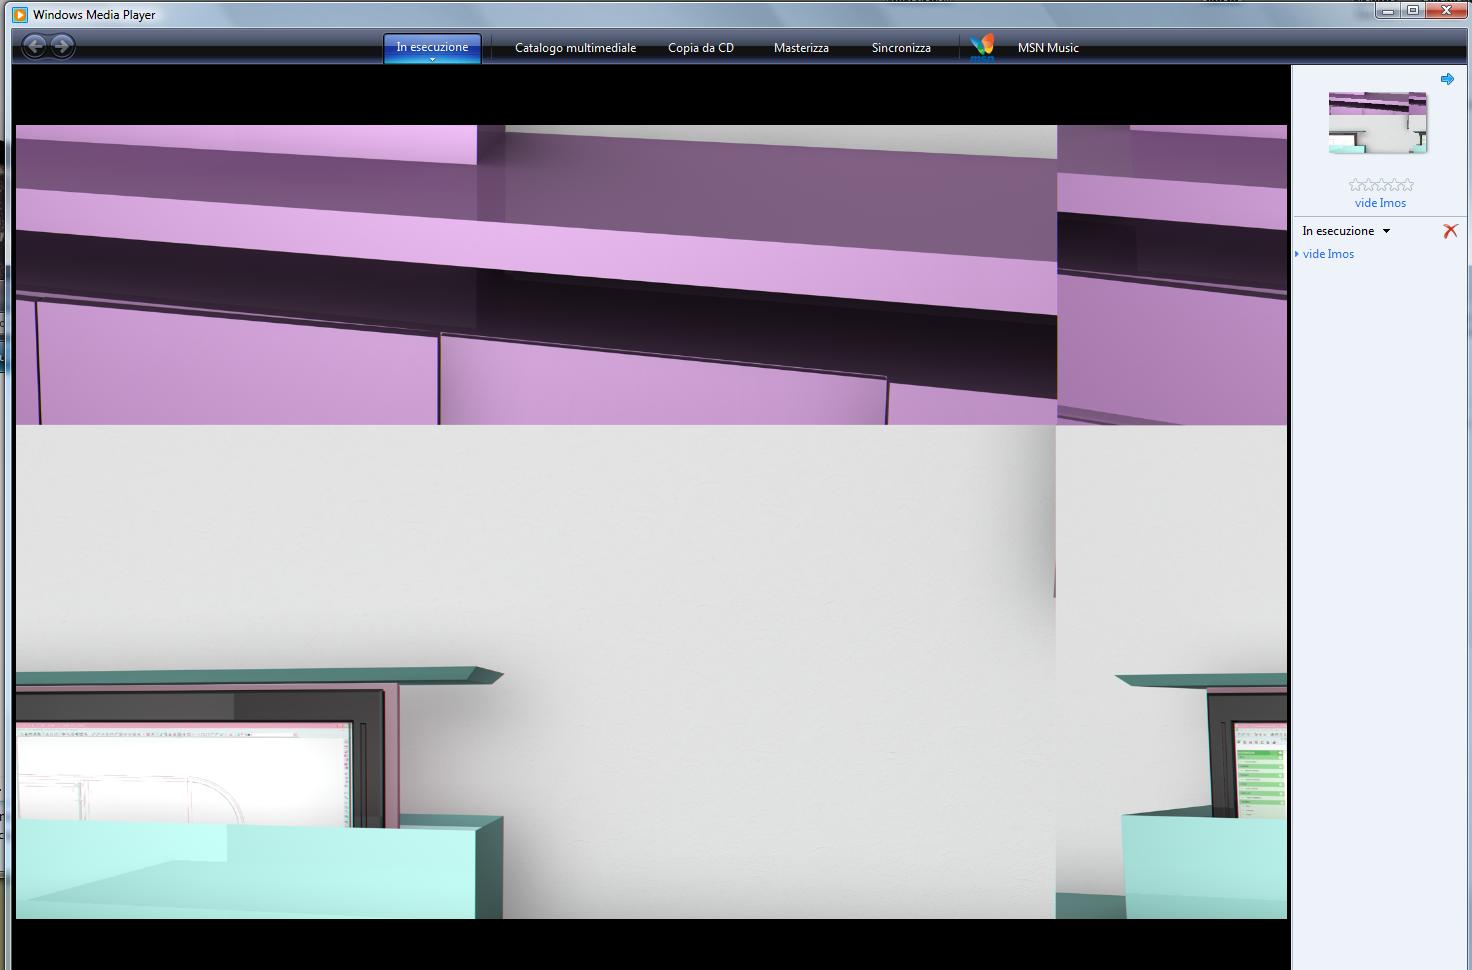Switch to Catalogo multimediale tab
Screen dimensions: 1472x970
tap(575, 48)
